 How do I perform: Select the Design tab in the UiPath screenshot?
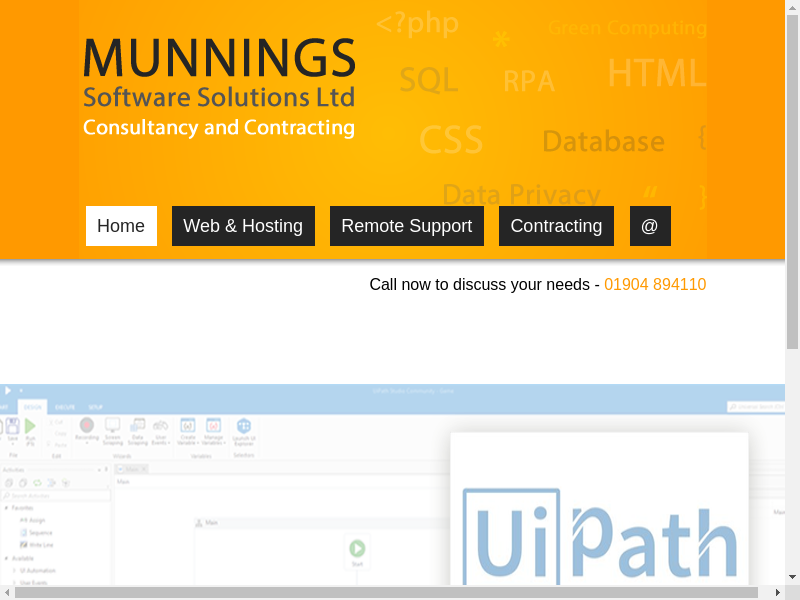coord(33,407)
